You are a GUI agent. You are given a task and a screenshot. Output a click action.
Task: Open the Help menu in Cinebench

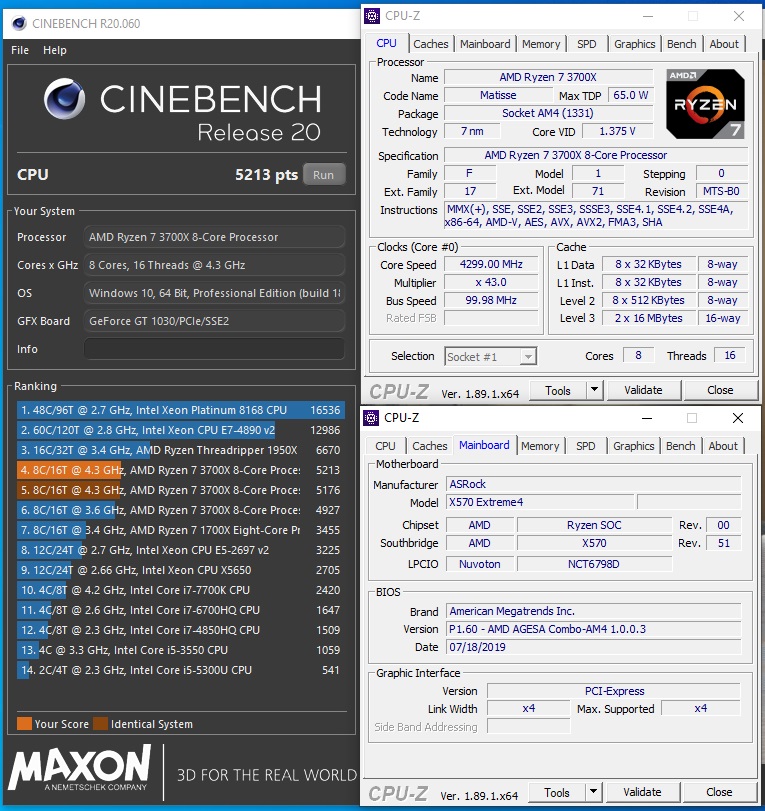click(x=55, y=50)
